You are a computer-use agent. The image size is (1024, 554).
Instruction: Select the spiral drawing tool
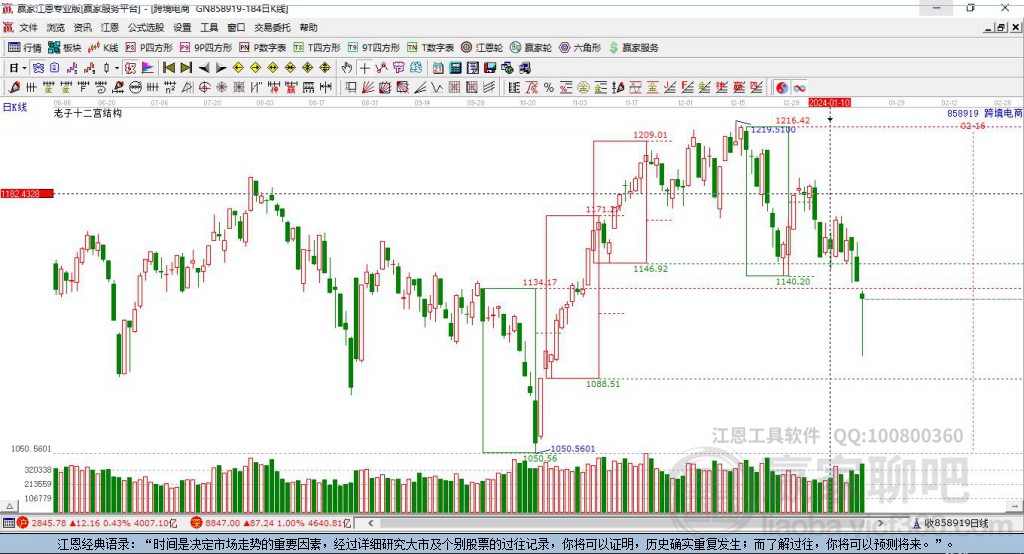point(101,87)
